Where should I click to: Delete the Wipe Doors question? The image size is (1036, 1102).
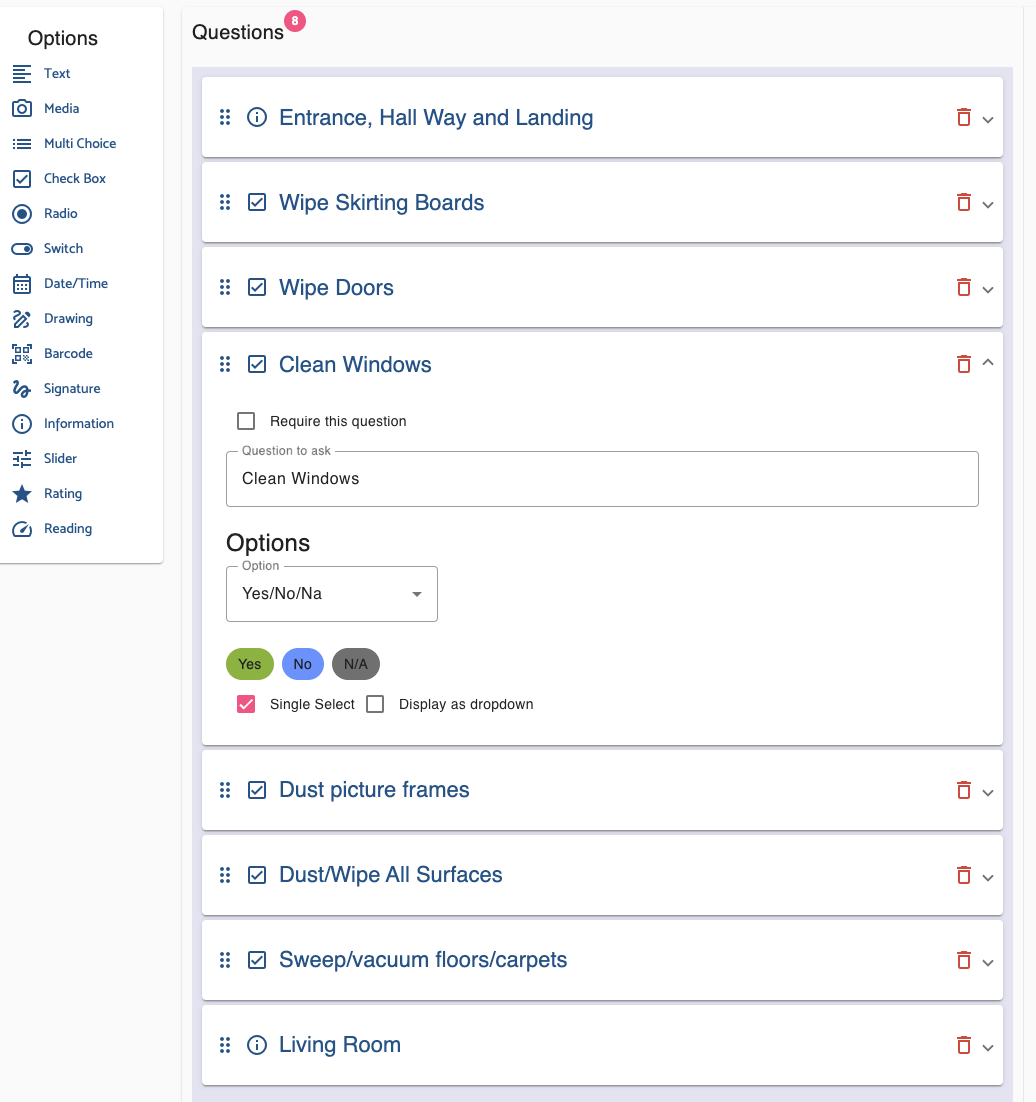963,287
